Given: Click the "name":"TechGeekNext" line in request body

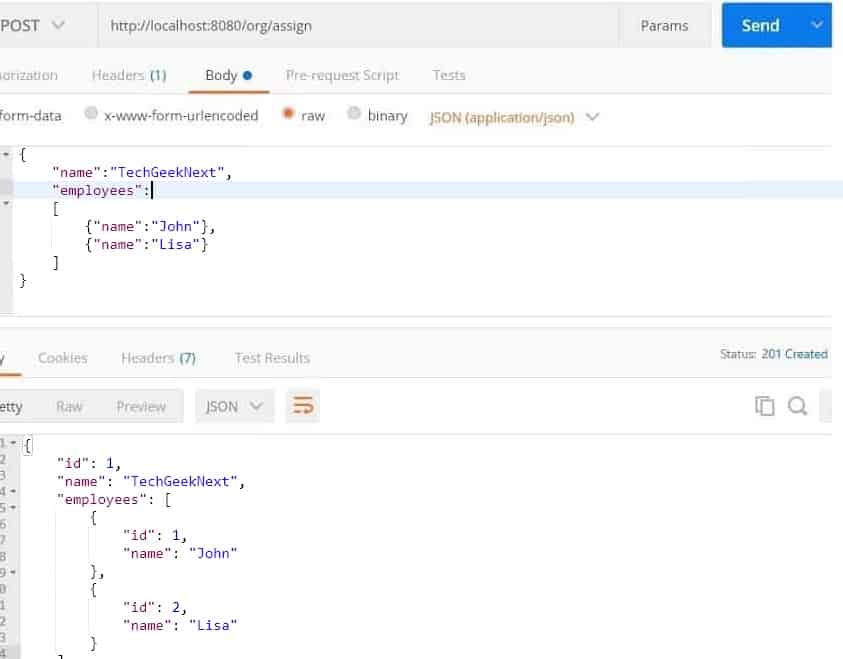Looking at the screenshot, I should pyautogui.click(x=142, y=173).
